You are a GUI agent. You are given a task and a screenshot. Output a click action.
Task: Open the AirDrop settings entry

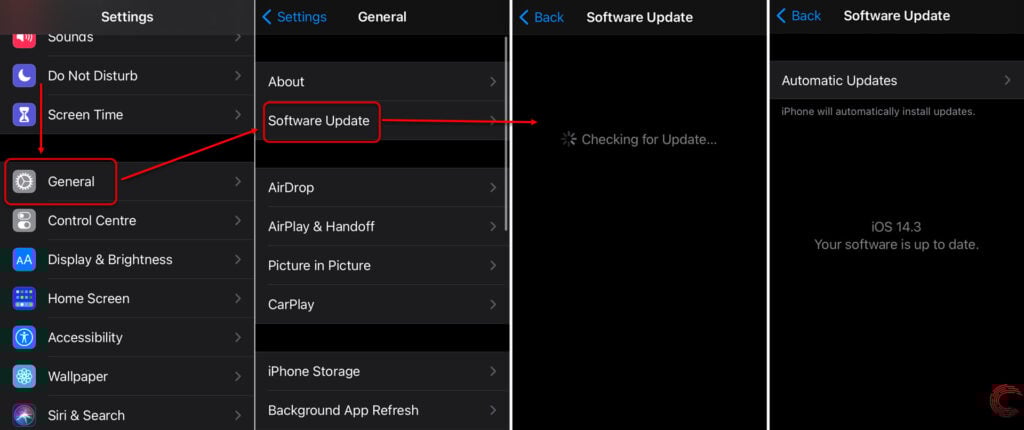click(381, 188)
